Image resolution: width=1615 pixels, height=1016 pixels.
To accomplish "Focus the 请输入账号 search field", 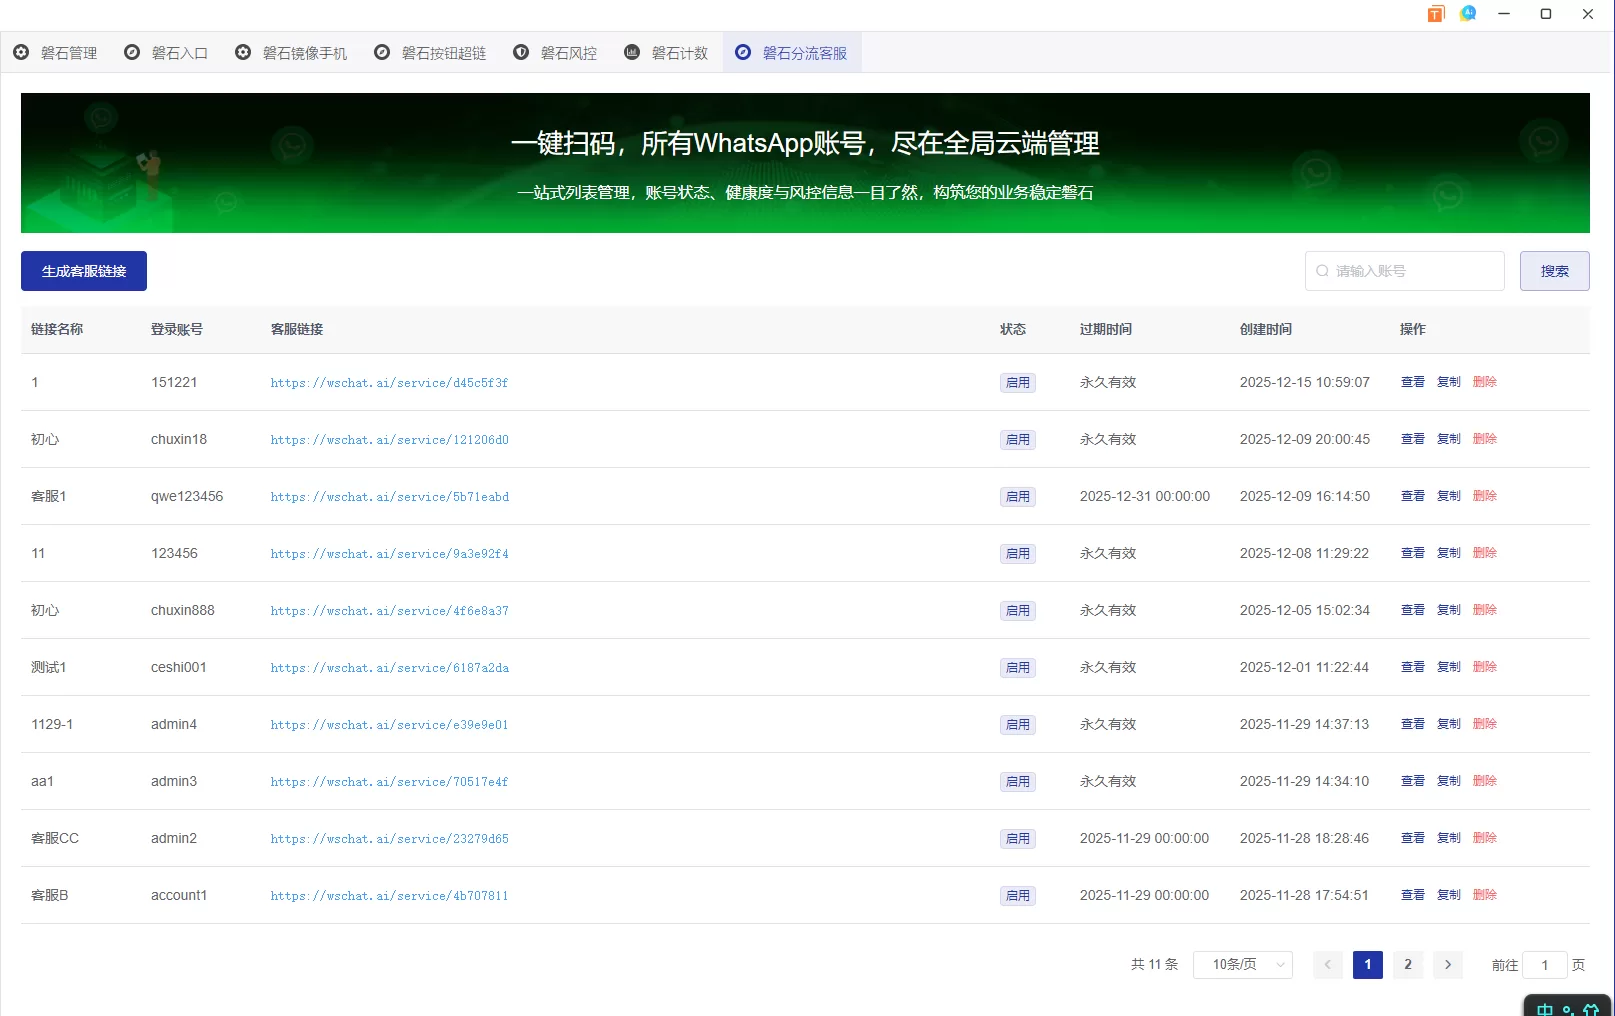I will 1412,271.
